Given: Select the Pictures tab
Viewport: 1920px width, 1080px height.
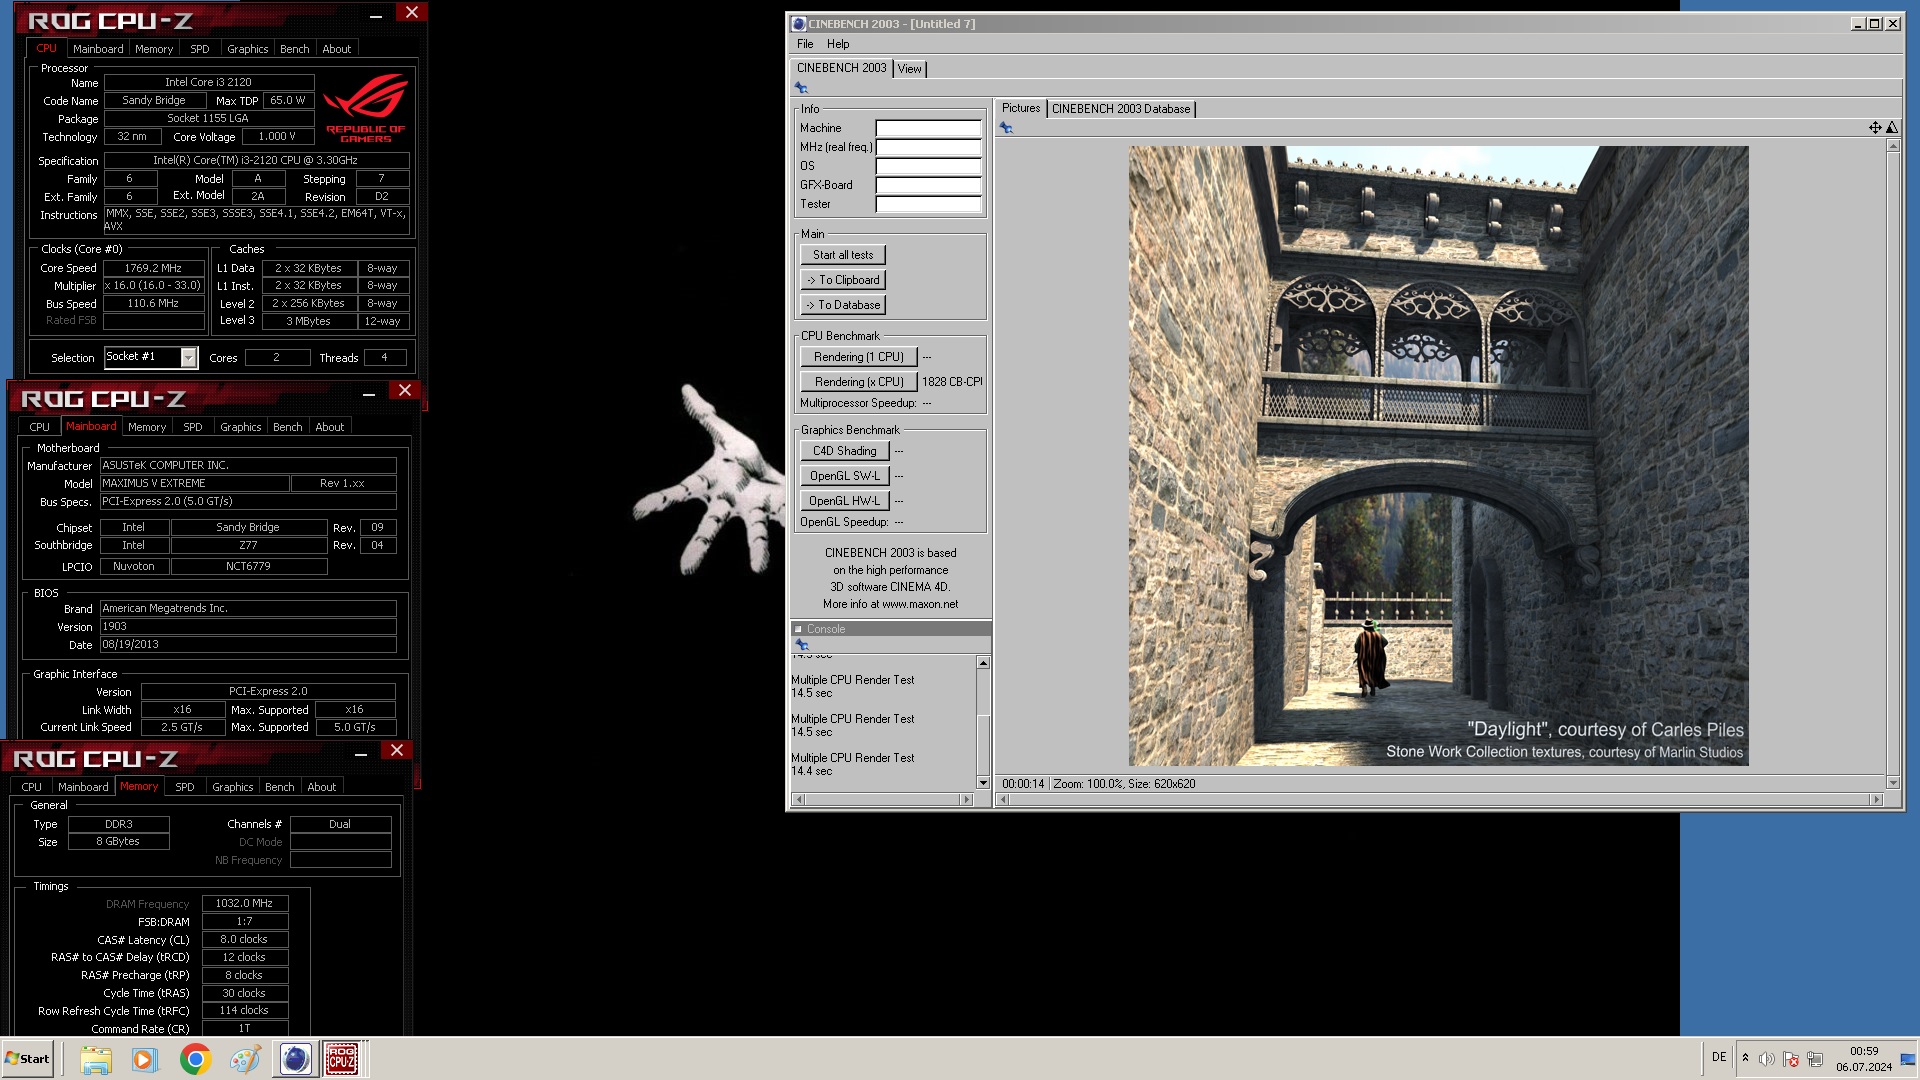Looking at the screenshot, I should click(x=1021, y=108).
